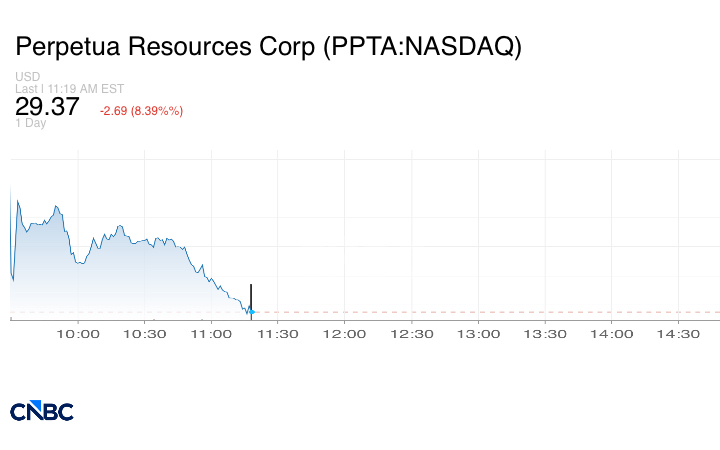
Task: Click the black vertical marker at chart's latest point
Action: (x=251, y=297)
